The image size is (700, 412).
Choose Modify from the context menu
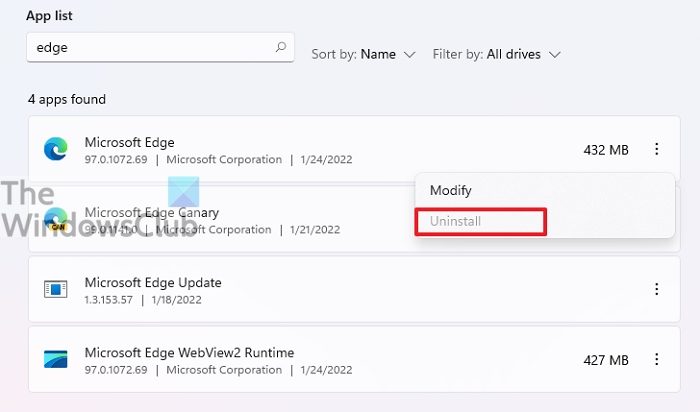[x=450, y=190]
